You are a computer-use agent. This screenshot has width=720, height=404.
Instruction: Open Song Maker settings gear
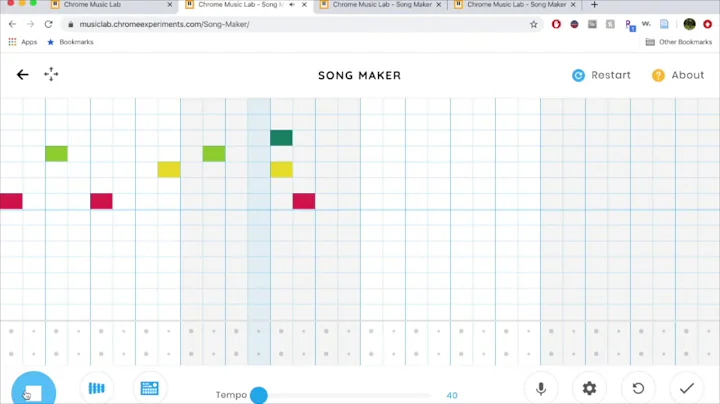click(x=589, y=388)
